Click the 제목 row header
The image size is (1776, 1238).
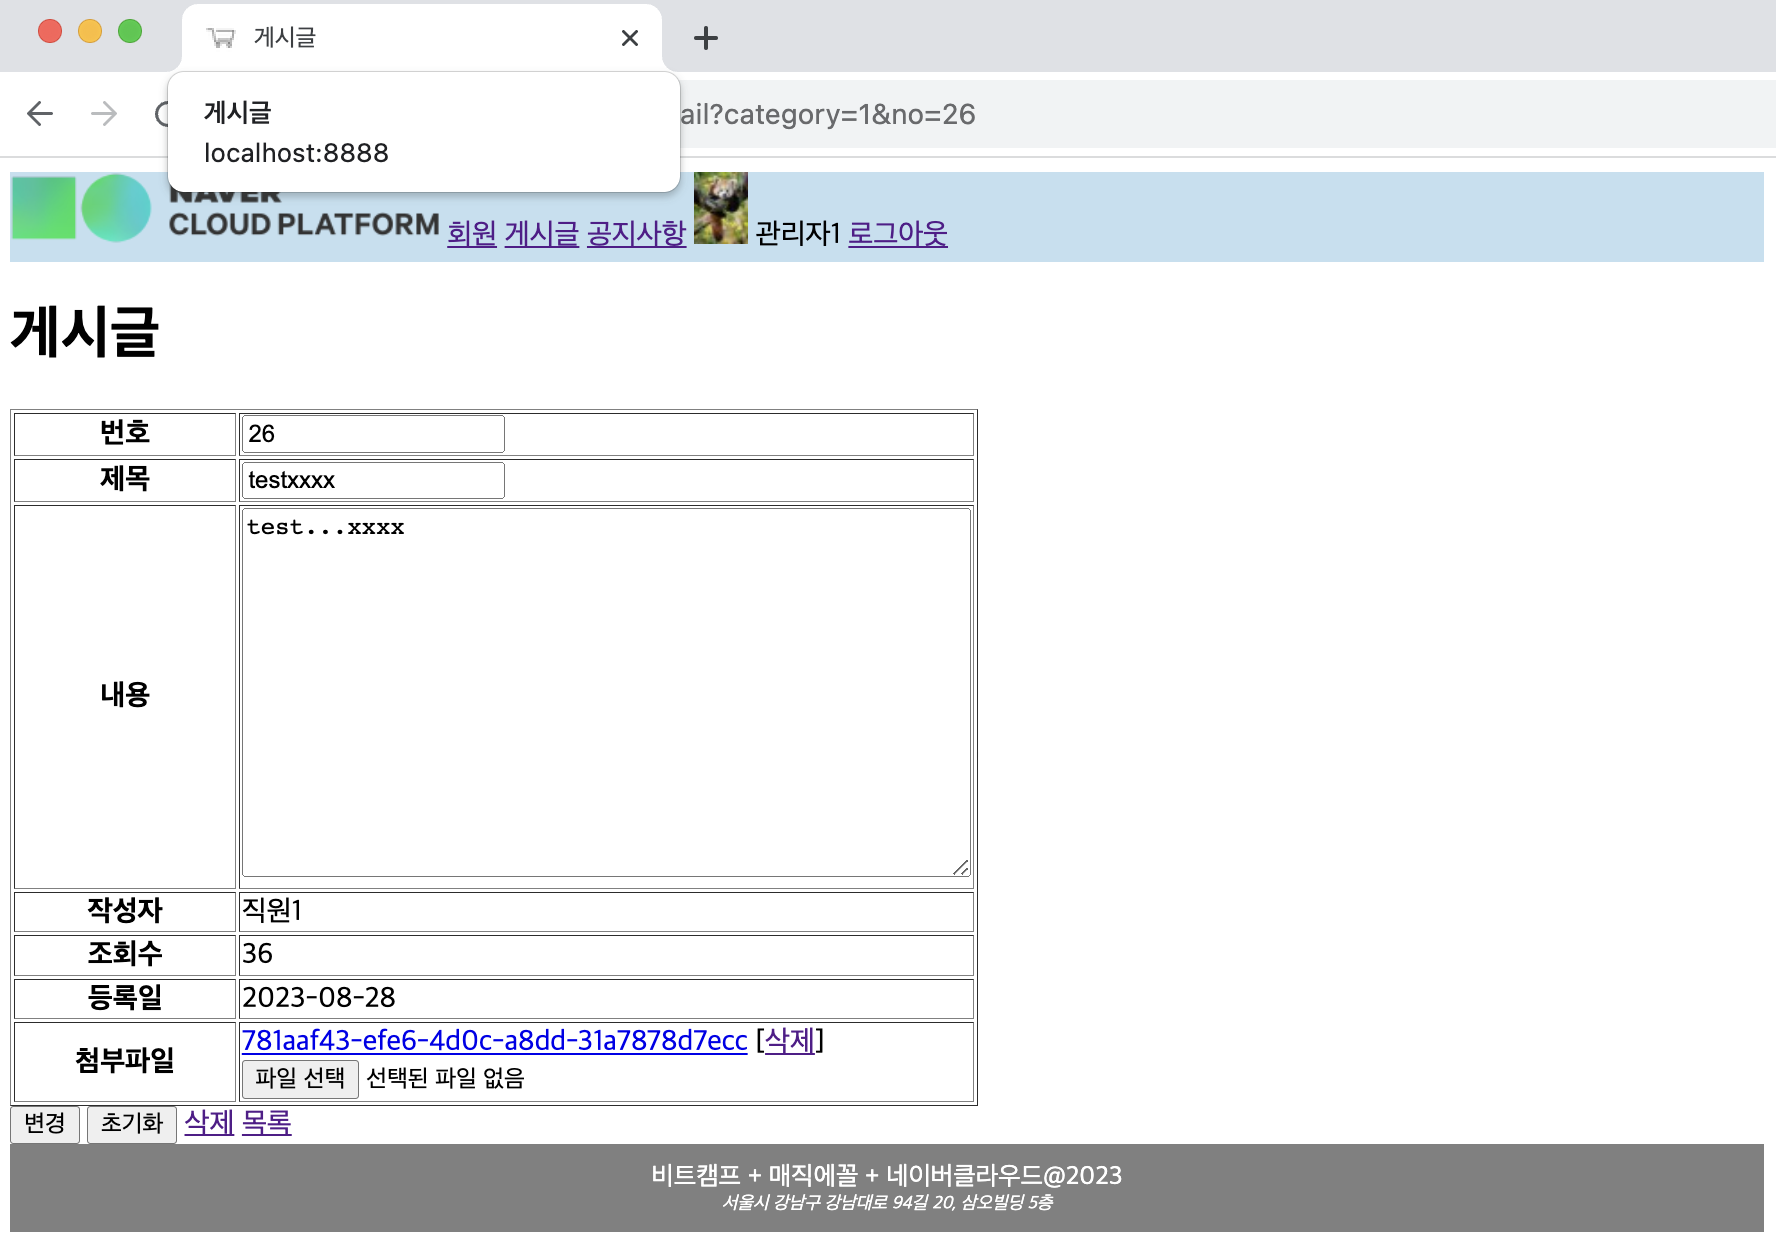tap(125, 480)
